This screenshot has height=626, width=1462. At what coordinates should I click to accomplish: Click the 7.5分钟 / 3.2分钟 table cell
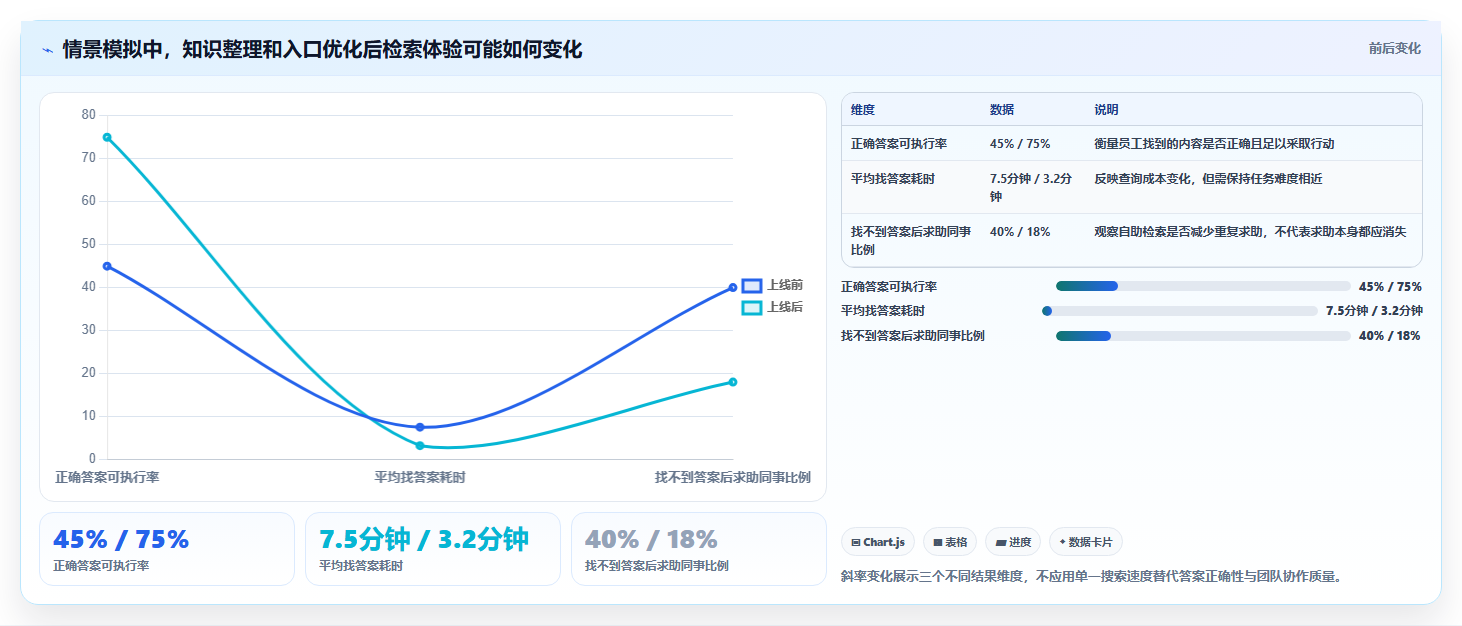pyautogui.click(x=1031, y=188)
